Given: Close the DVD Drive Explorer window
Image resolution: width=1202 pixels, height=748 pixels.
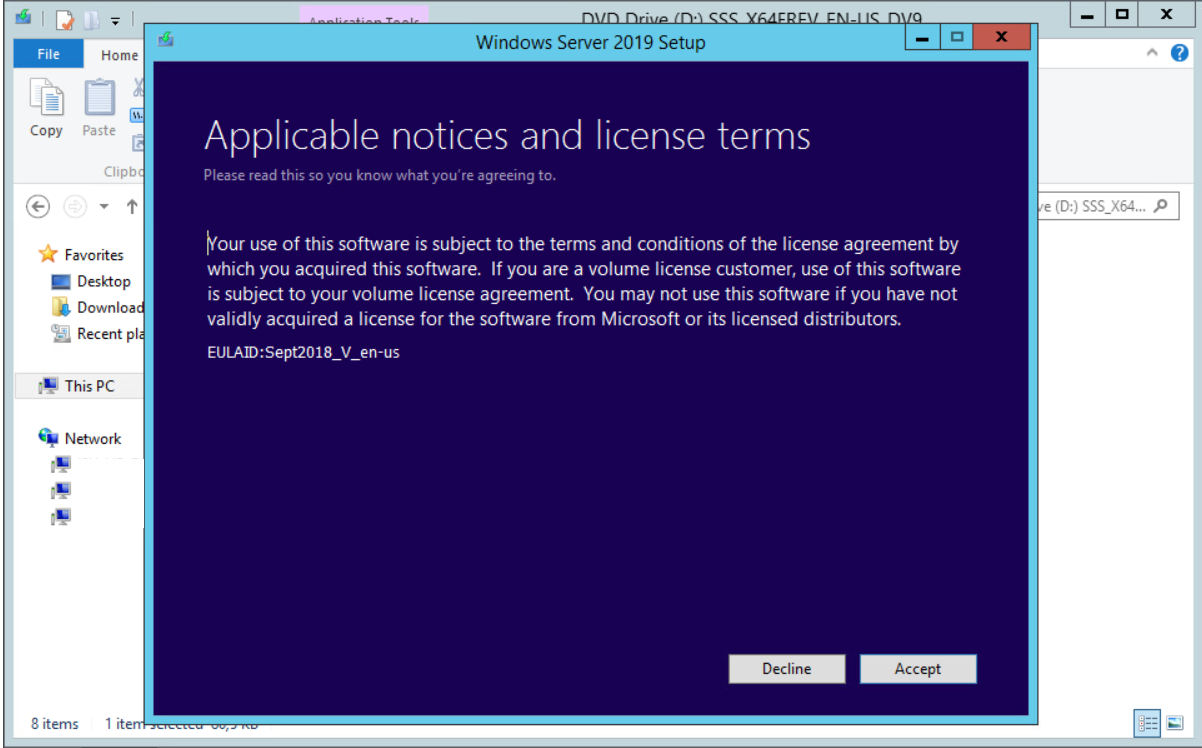Looking at the screenshot, I should [1166, 15].
